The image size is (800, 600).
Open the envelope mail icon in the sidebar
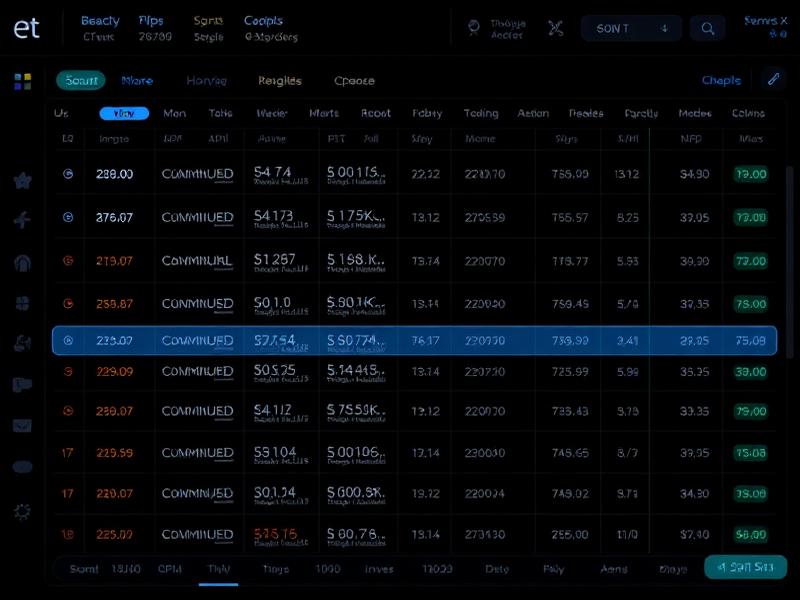click(x=22, y=426)
